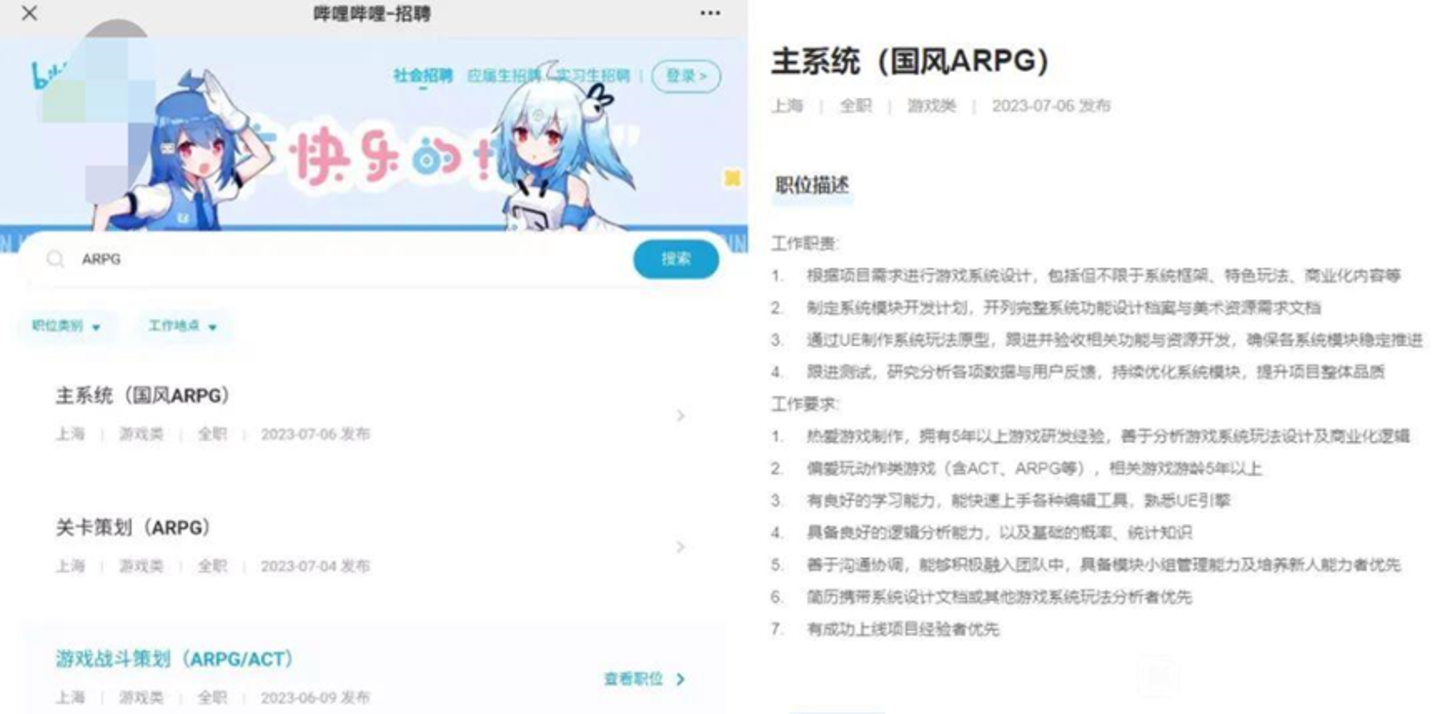The image size is (1440, 714).
Task: Open the 主系统（国风ARPG） job title in list
Action: [x=143, y=395]
